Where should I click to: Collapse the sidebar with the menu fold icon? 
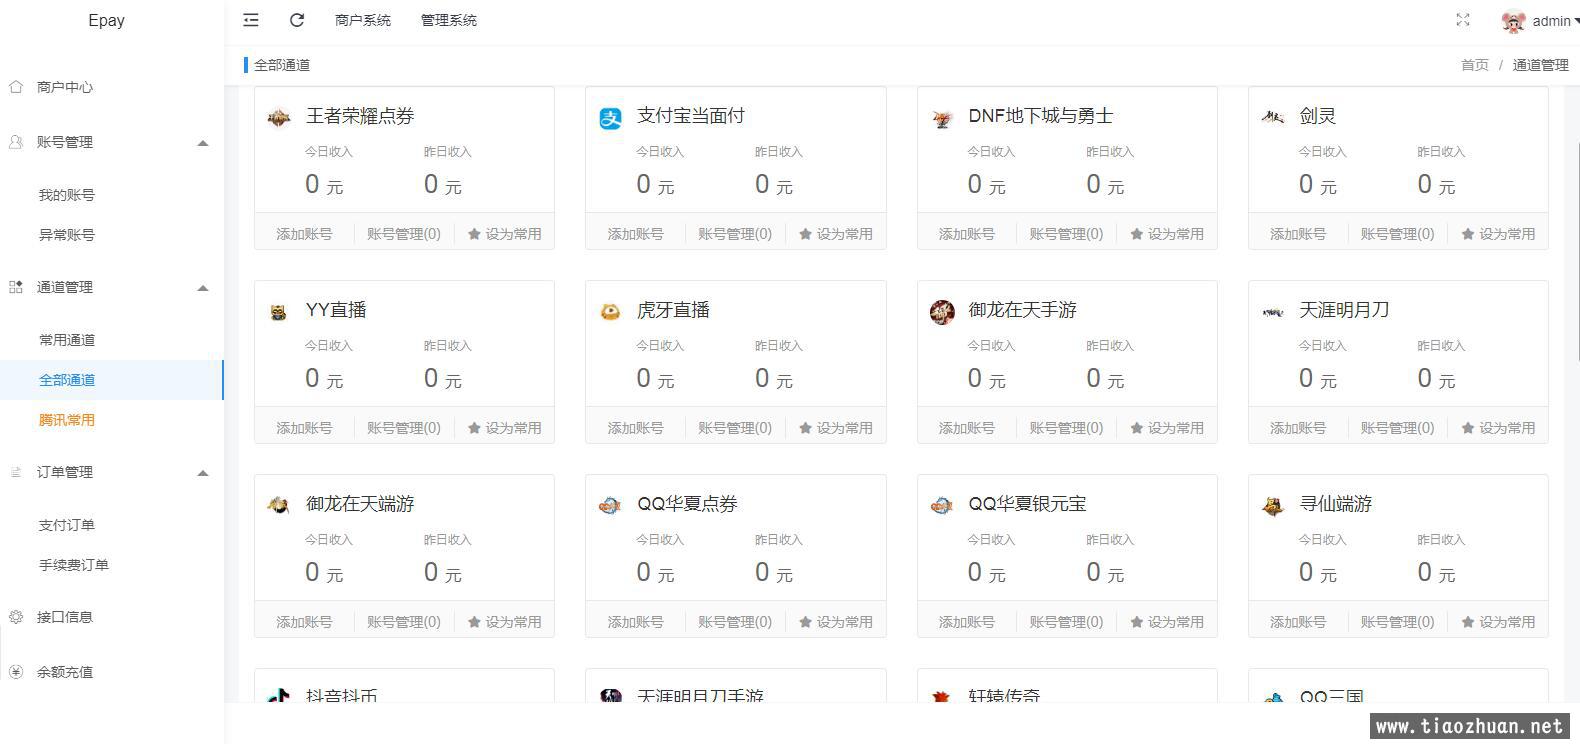(x=251, y=20)
